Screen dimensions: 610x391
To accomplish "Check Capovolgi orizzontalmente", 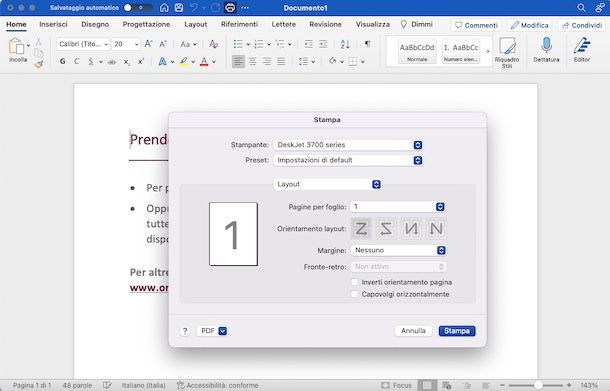I will click(x=355, y=294).
